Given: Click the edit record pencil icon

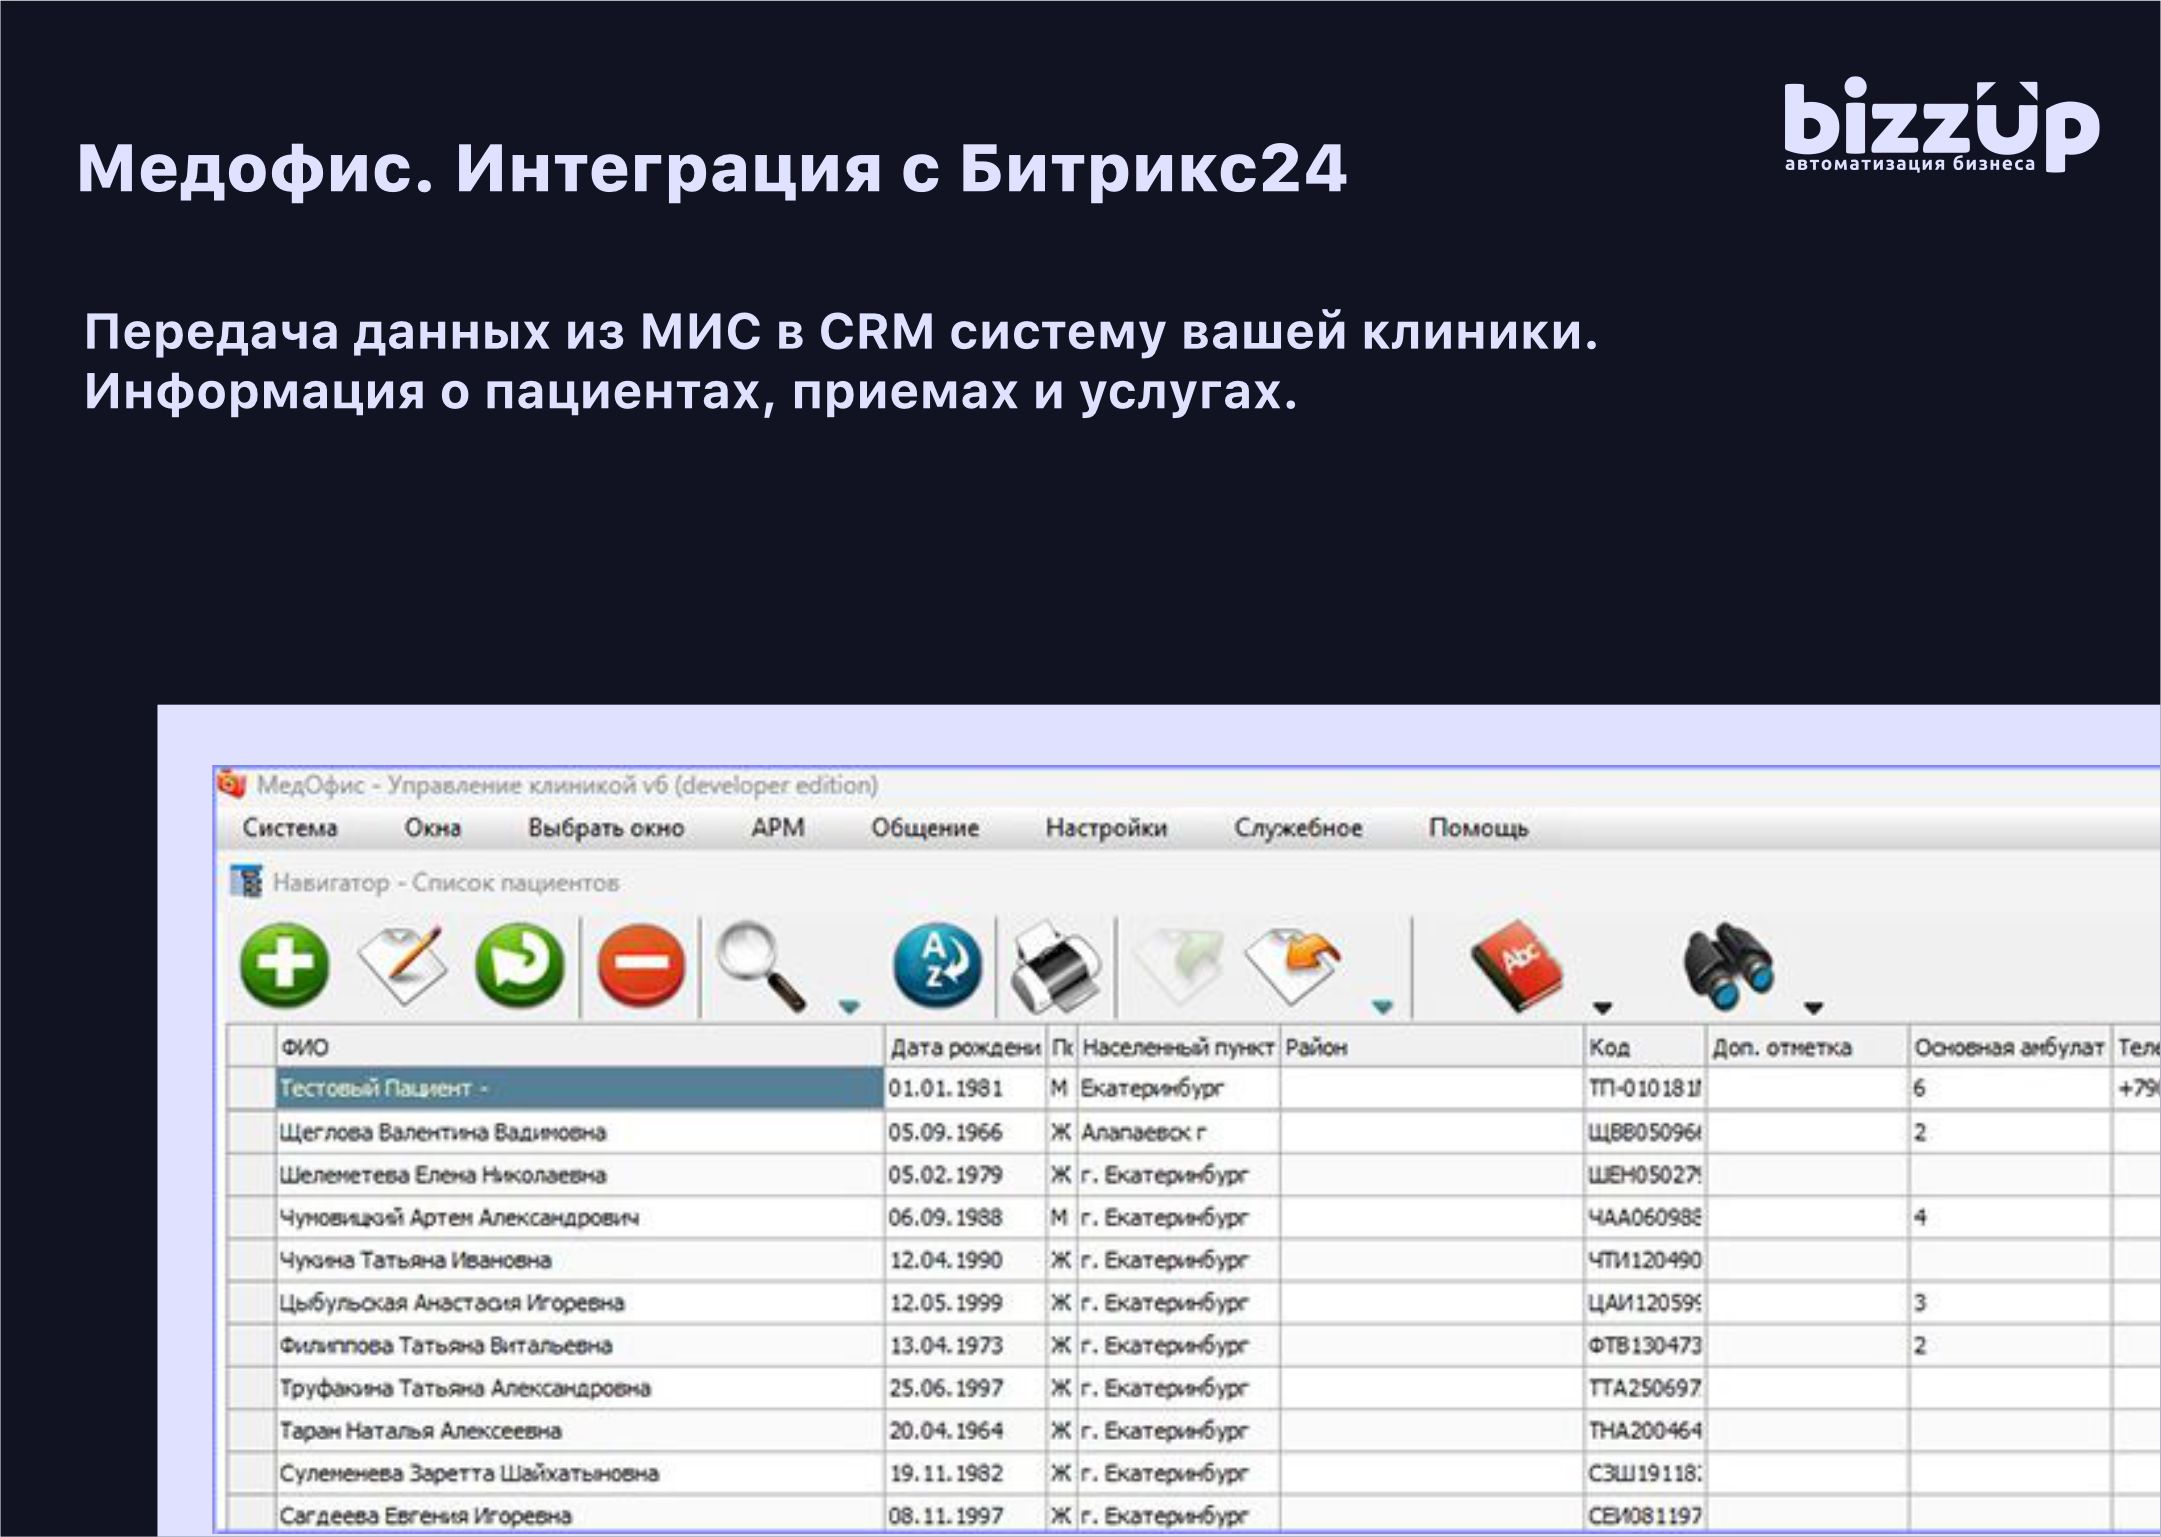Looking at the screenshot, I should 402,966.
